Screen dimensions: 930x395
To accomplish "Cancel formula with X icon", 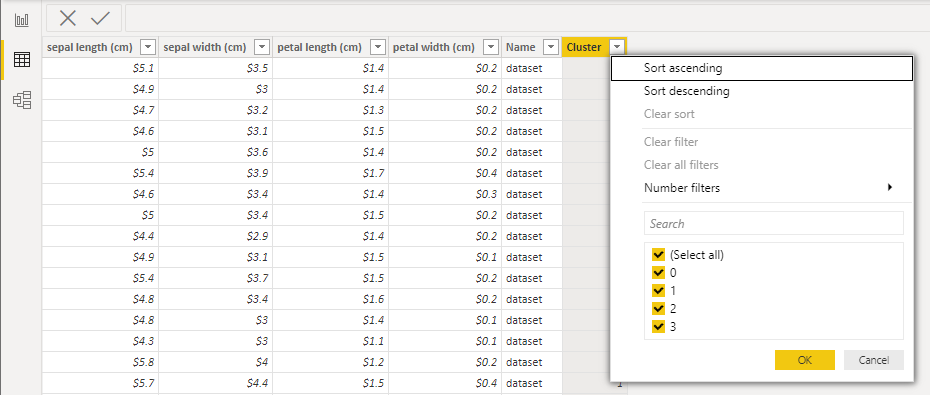I will [68, 18].
